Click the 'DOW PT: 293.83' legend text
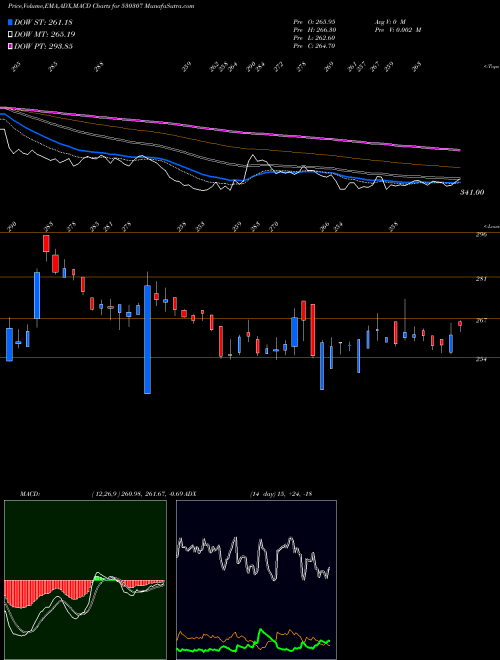 point(43,46)
